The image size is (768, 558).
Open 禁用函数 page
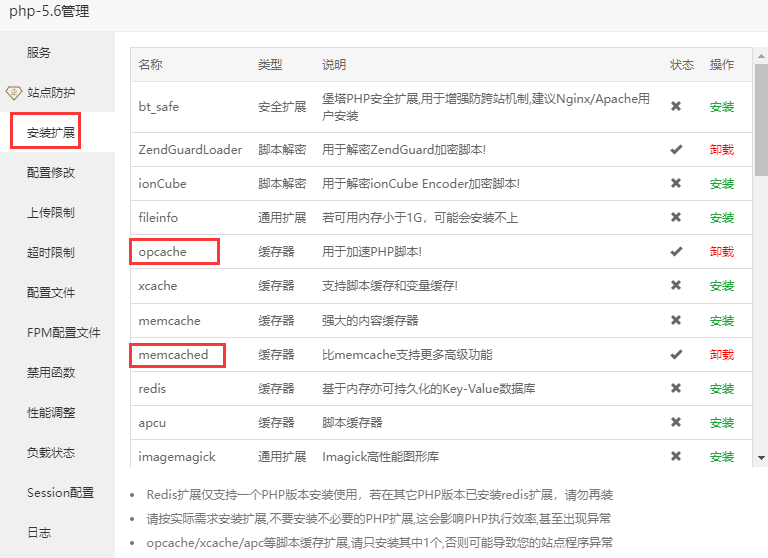pyautogui.click(x=51, y=372)
